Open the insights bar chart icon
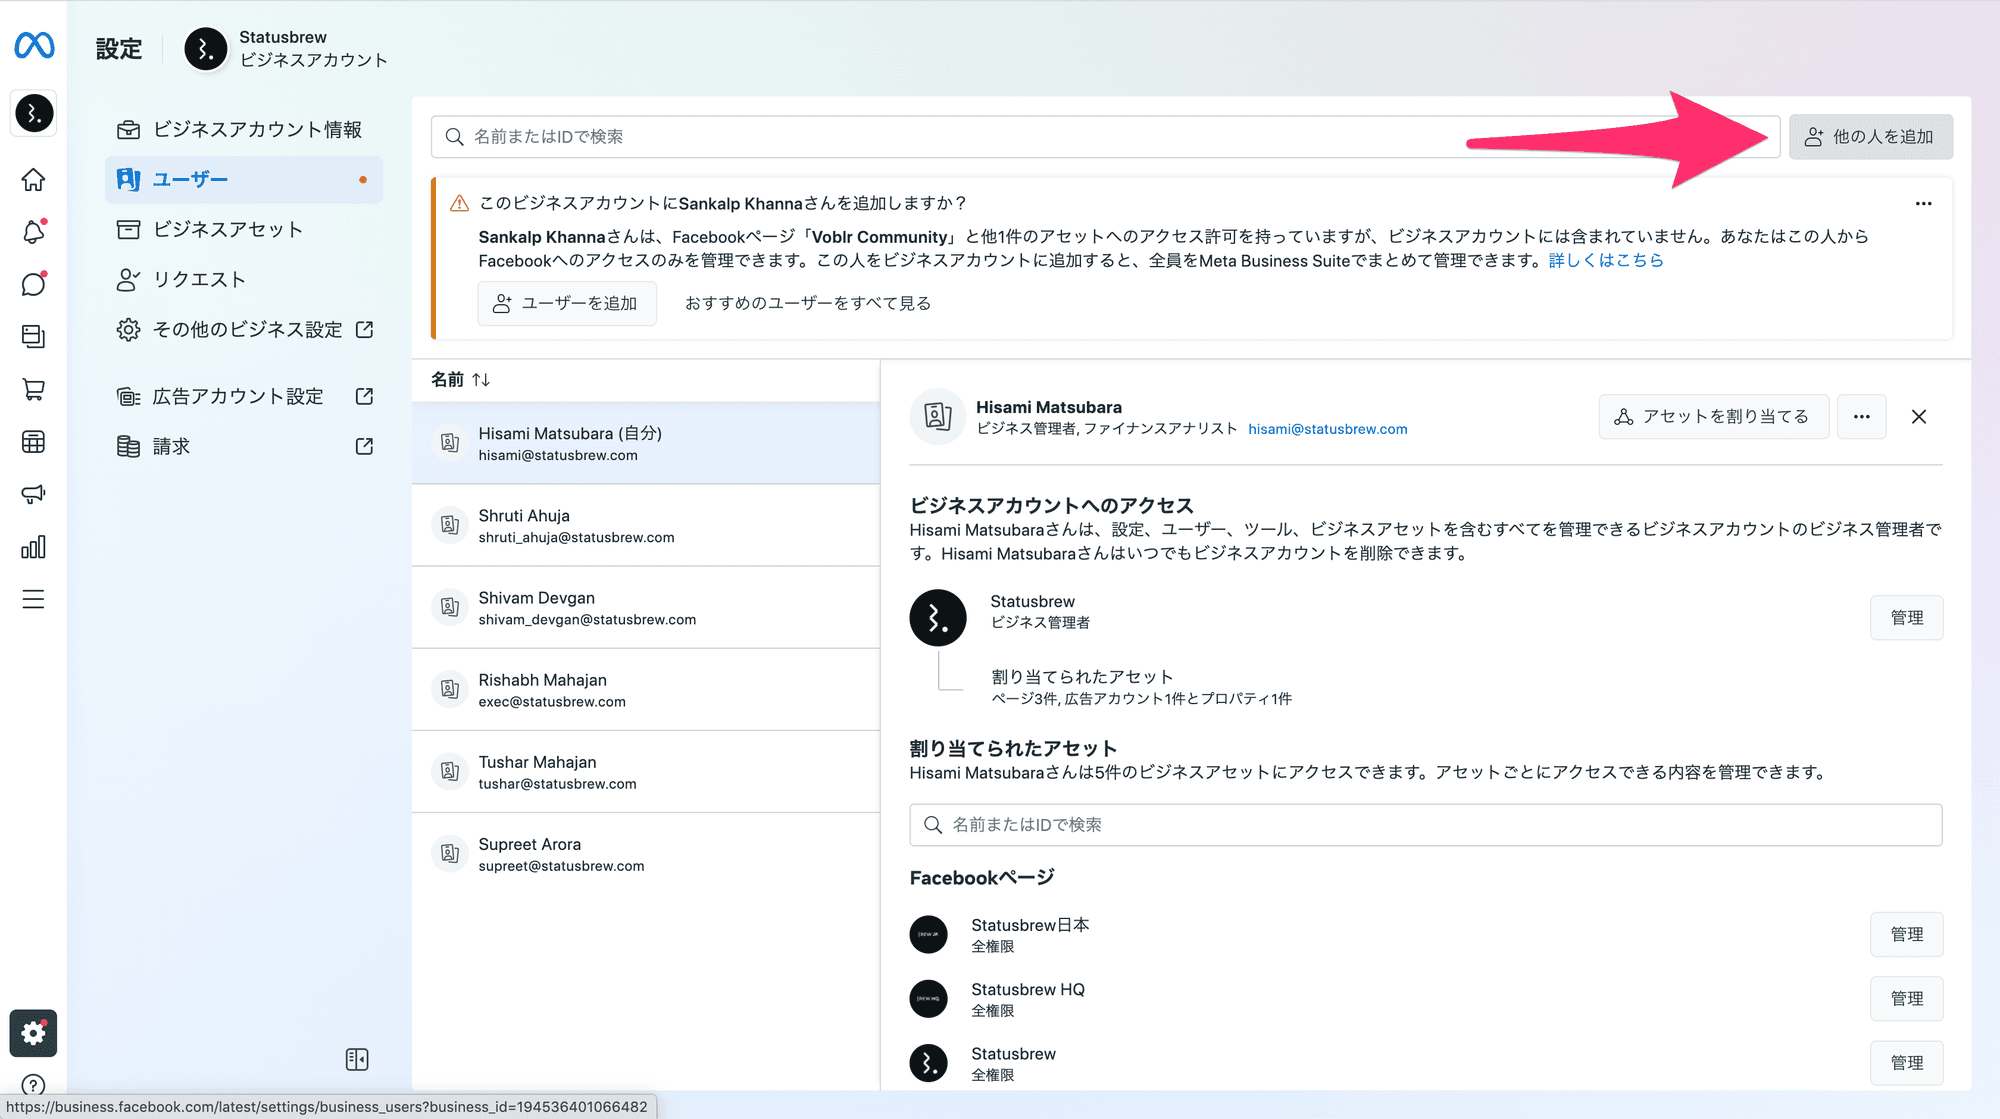Screen dimensions: 2000x1119 (x=33, y=547)
